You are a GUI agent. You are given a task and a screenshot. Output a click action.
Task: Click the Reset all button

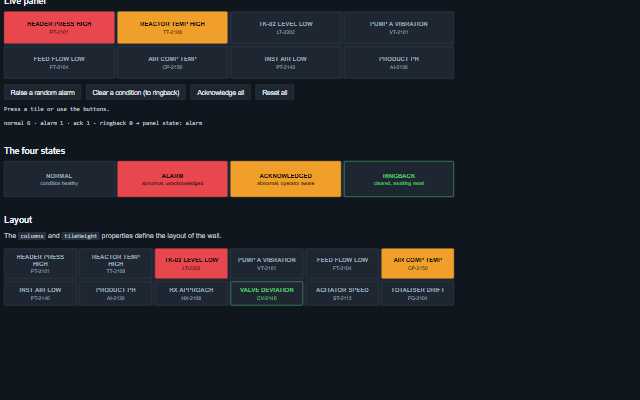275,92
